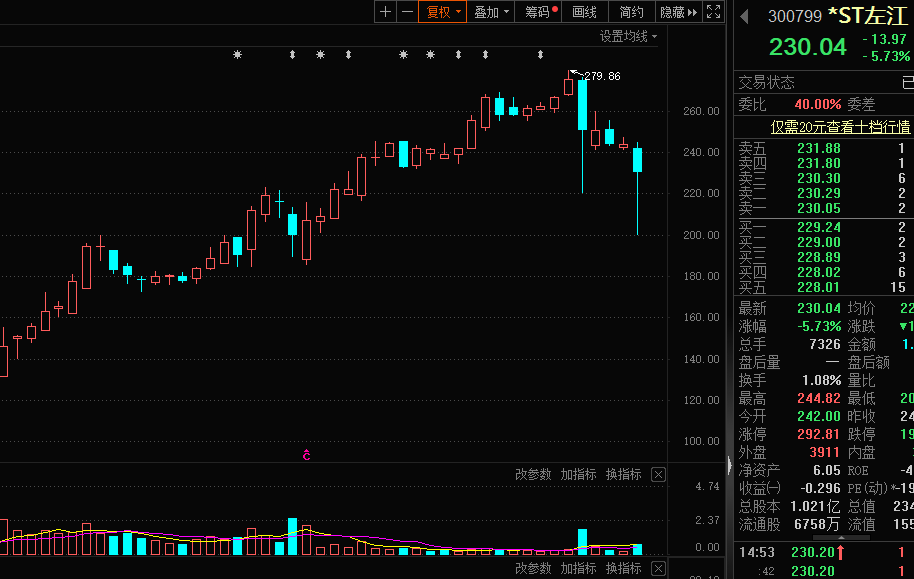Click the minus zoom-out chart icon
The image size is (914, 579).
pyautogui.click(x=407, y=12)
